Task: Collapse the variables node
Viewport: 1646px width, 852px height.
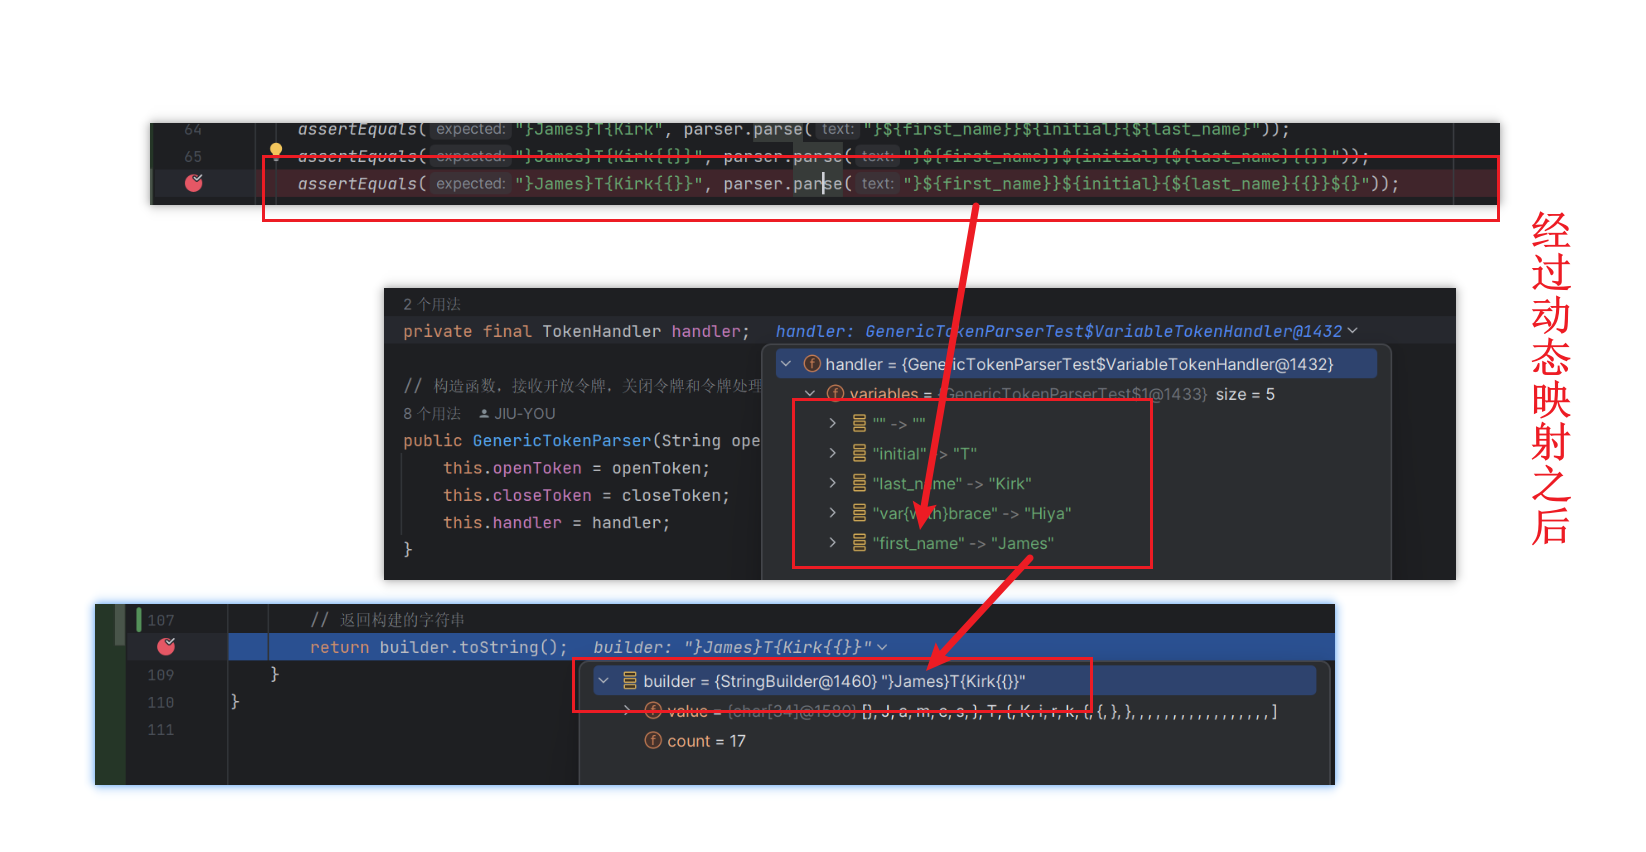Action: (x=810, y=394)
